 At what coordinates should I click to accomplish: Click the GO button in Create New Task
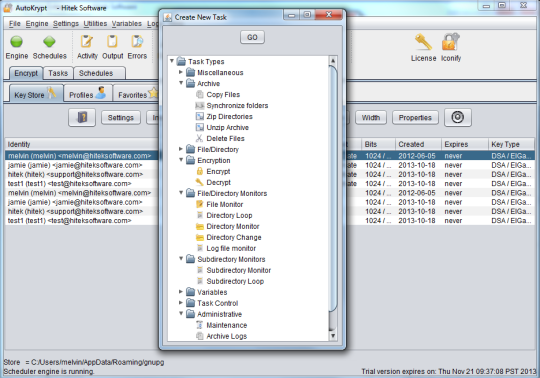(252, 37)
